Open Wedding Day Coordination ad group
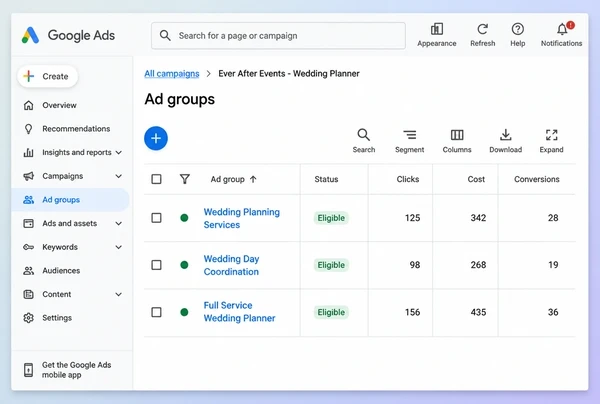Image resolution: width=600 pixels, height=404 pixels. click(231, 265)
